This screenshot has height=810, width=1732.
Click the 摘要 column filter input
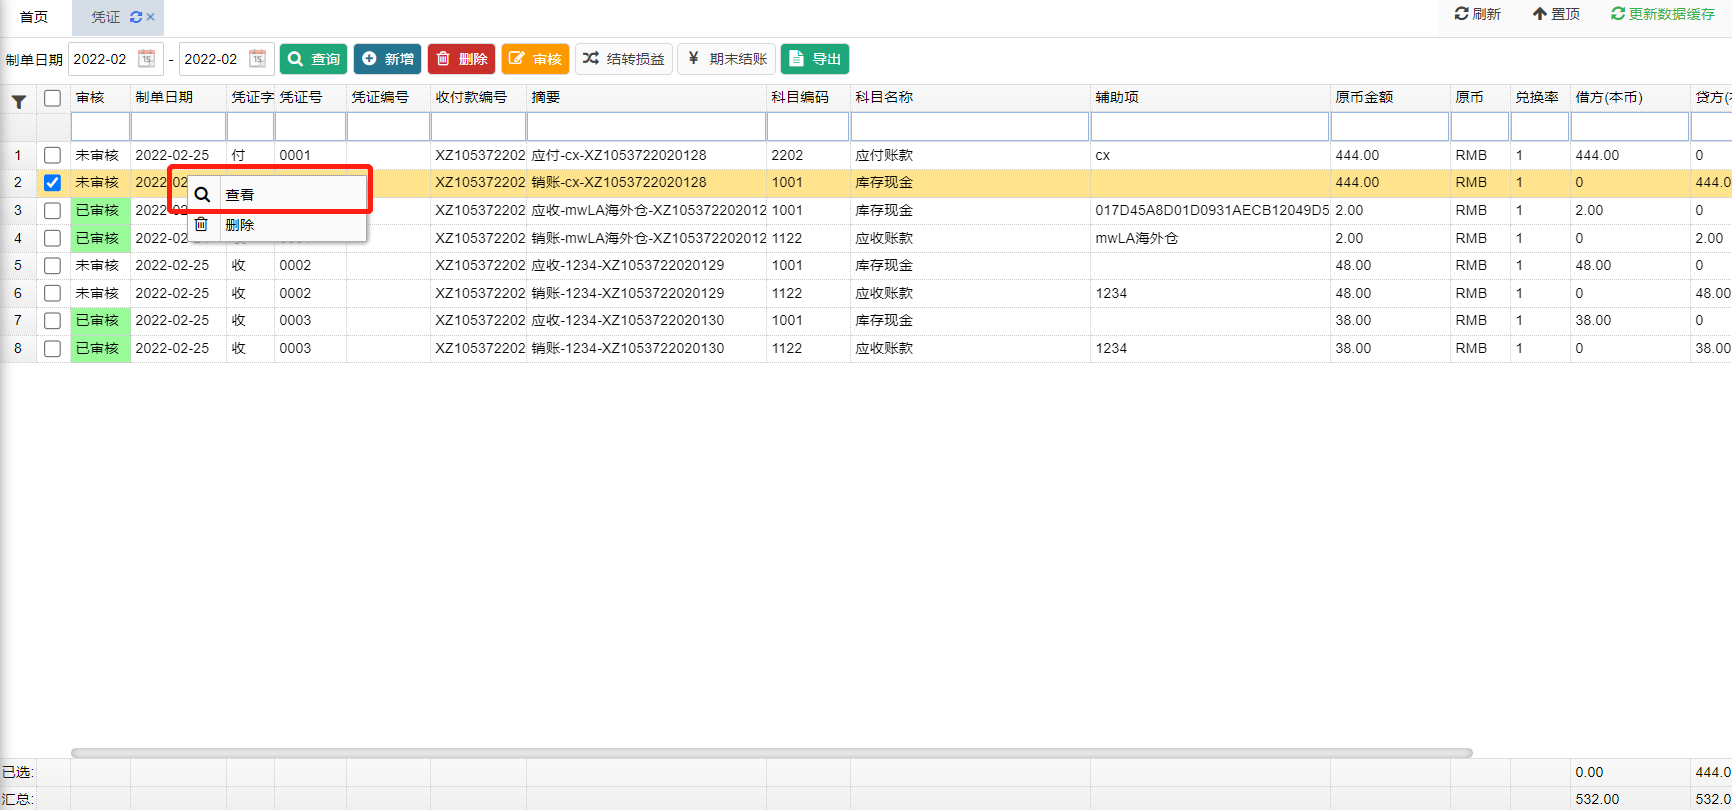pyautogui.click(x=646, y=127)
